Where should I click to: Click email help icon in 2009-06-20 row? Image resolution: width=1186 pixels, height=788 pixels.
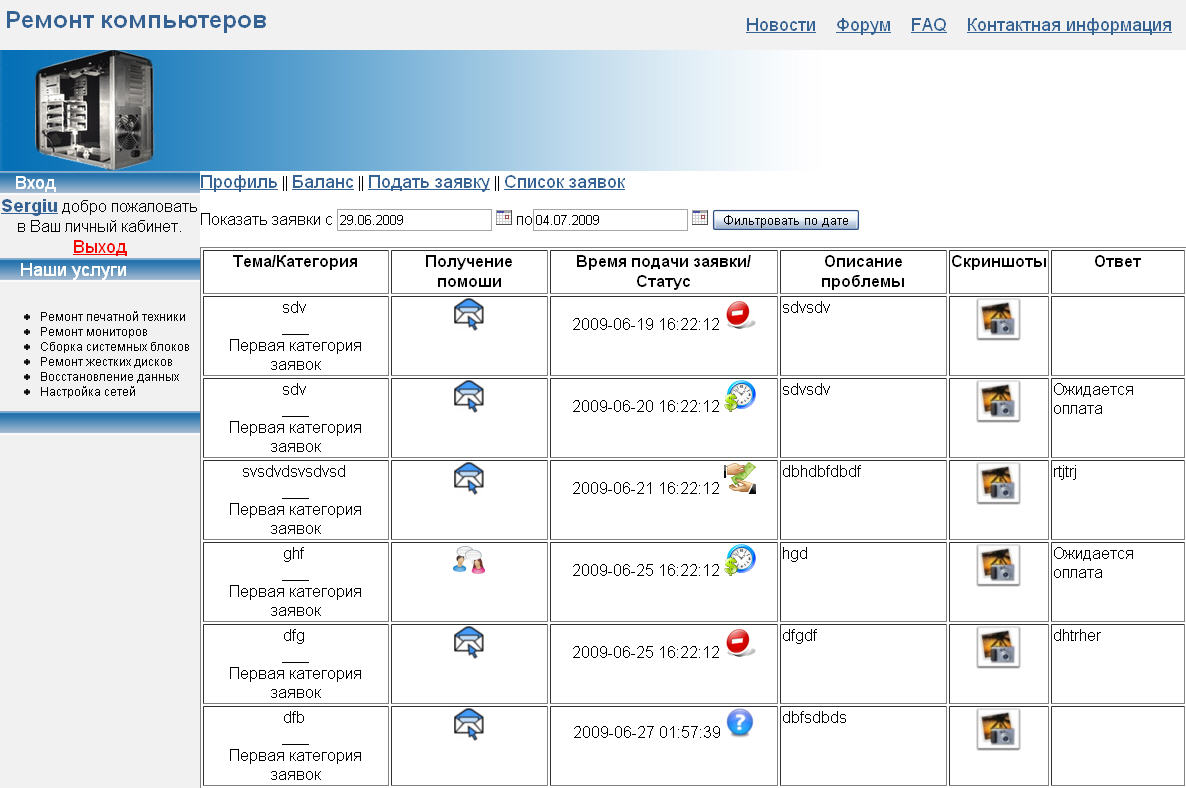(469, 396)
